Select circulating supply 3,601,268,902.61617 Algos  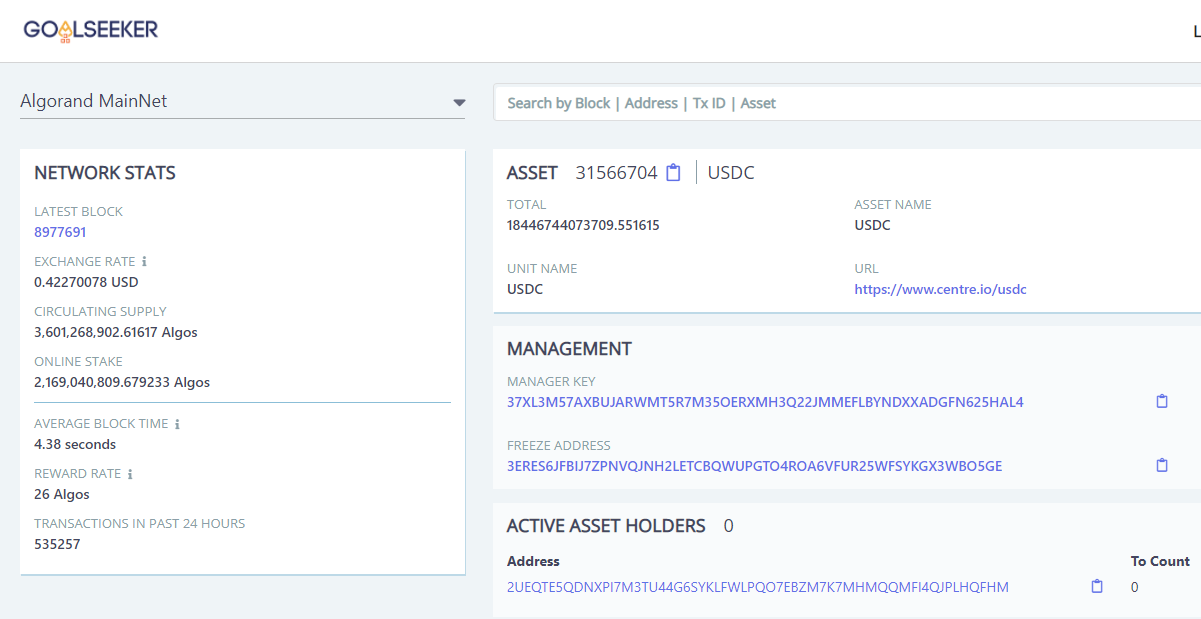click(x=116, y=332)
